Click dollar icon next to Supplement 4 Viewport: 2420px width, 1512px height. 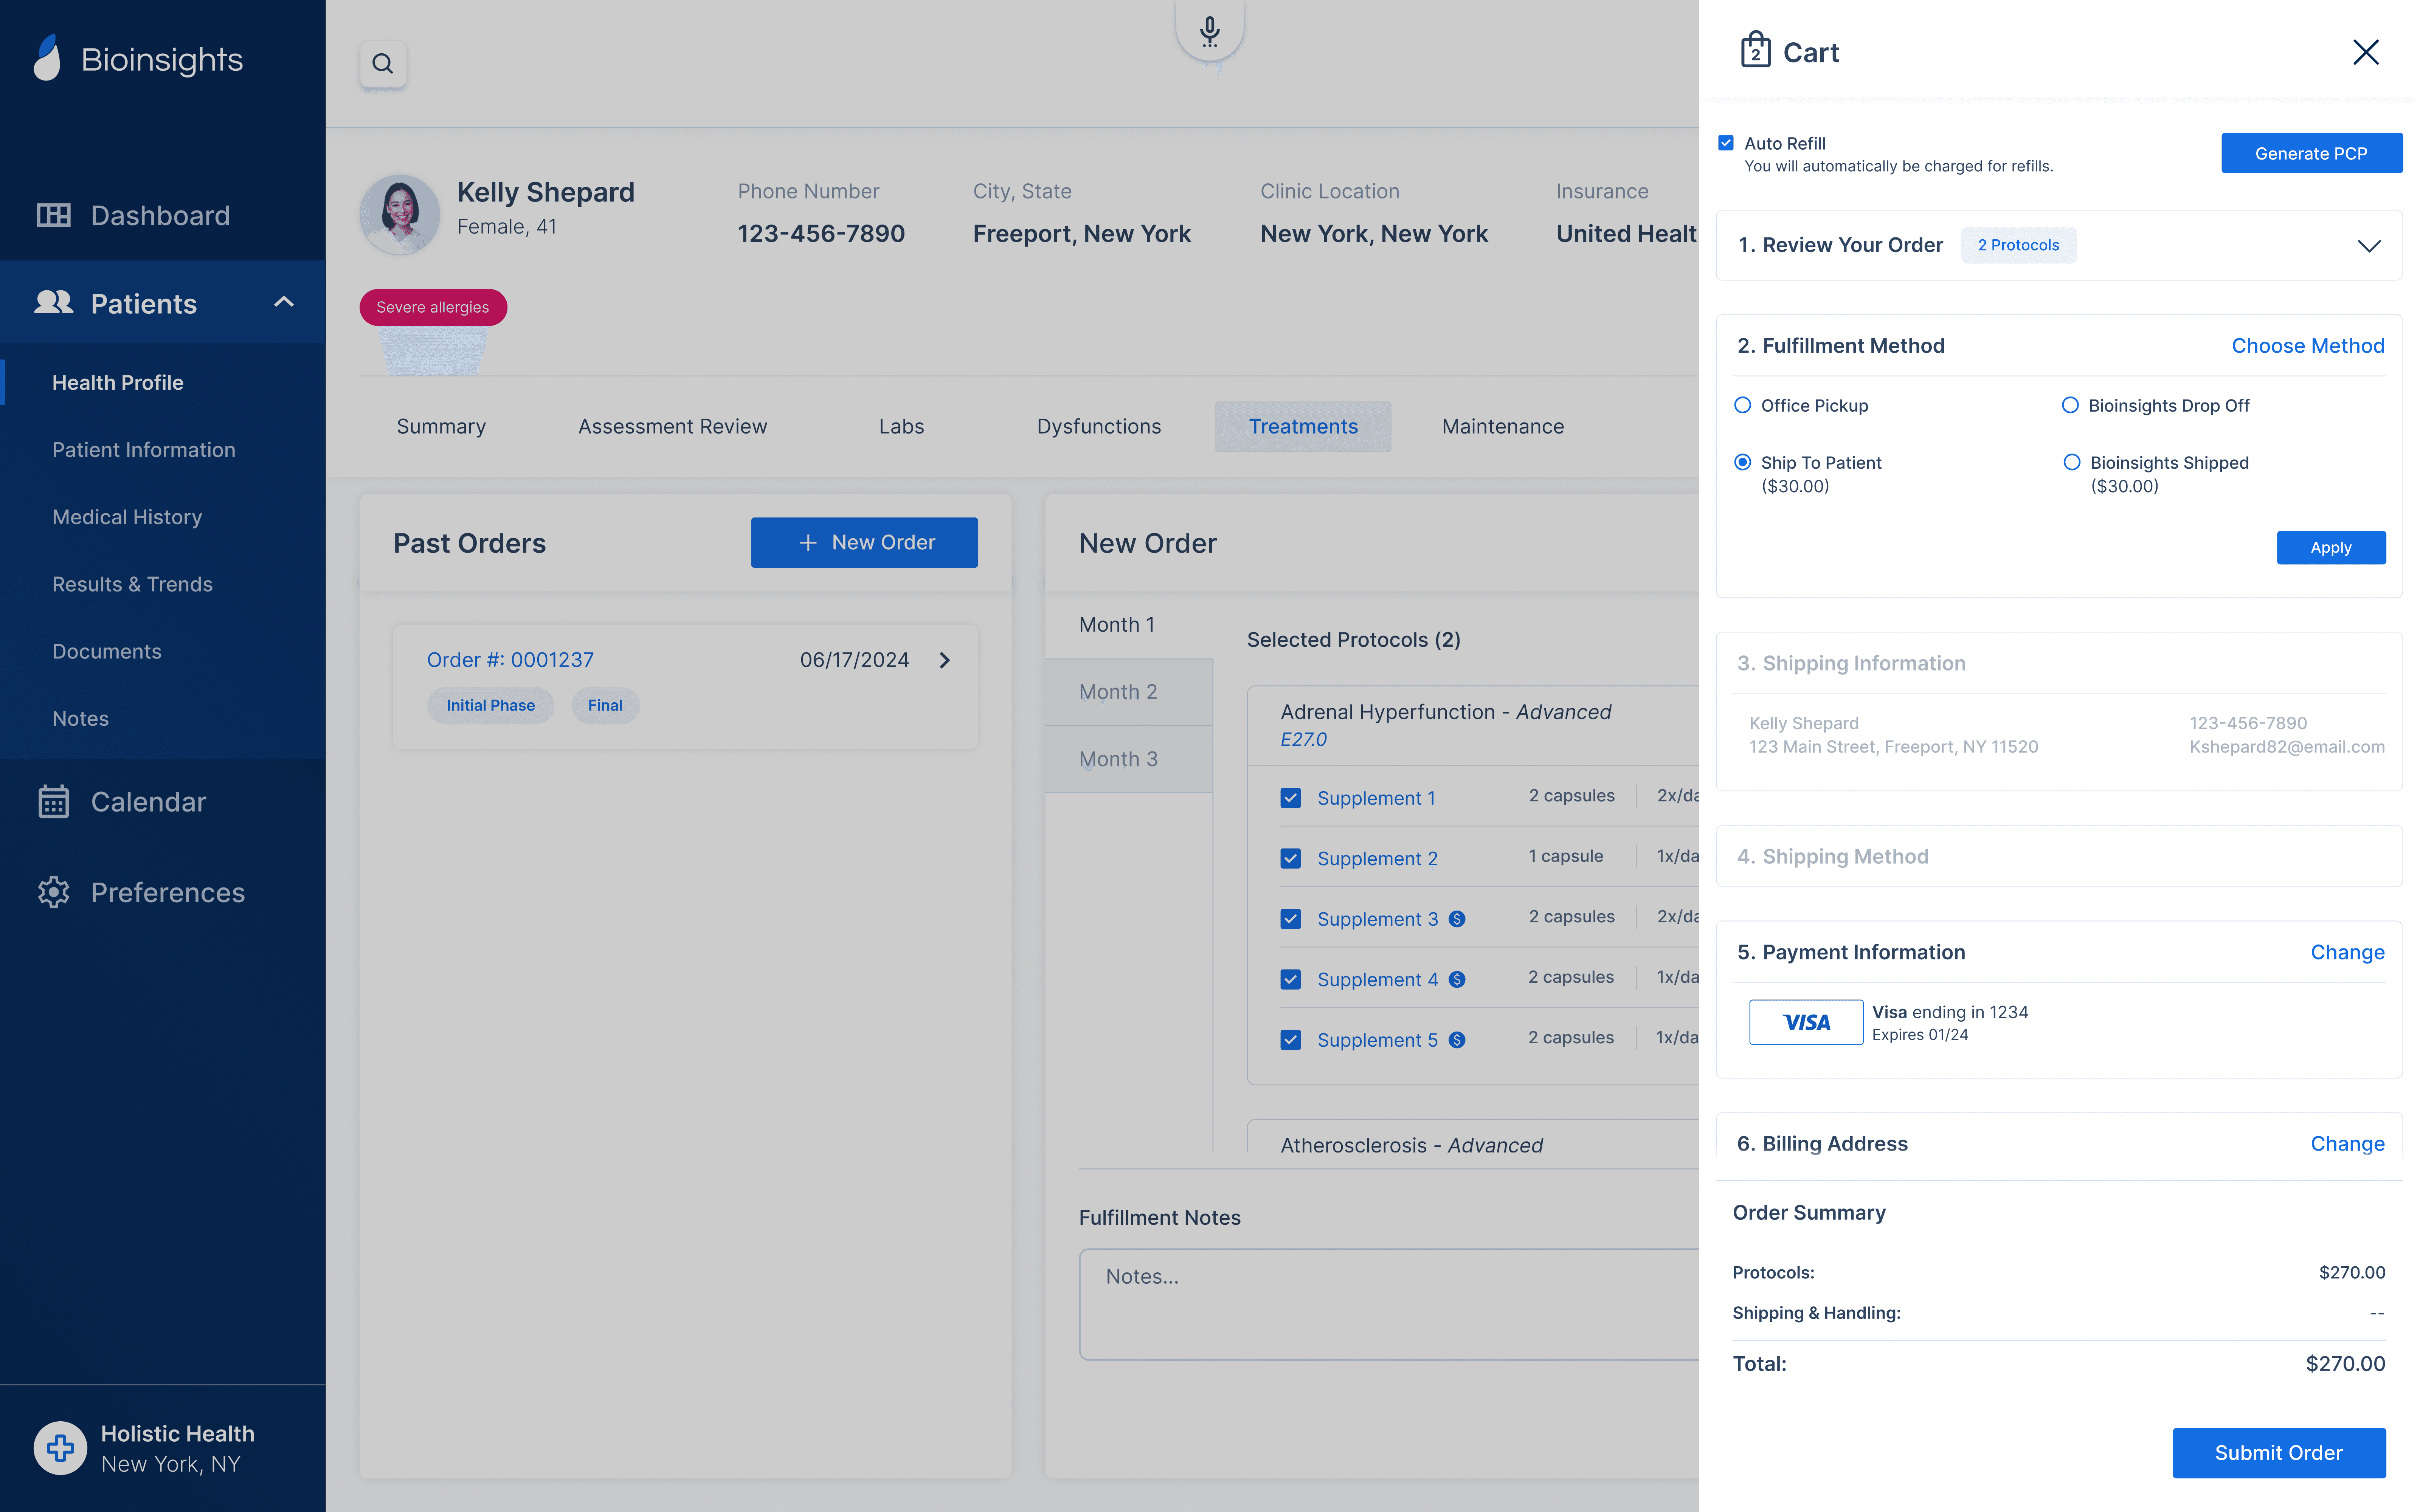(x=1457, y=980)
